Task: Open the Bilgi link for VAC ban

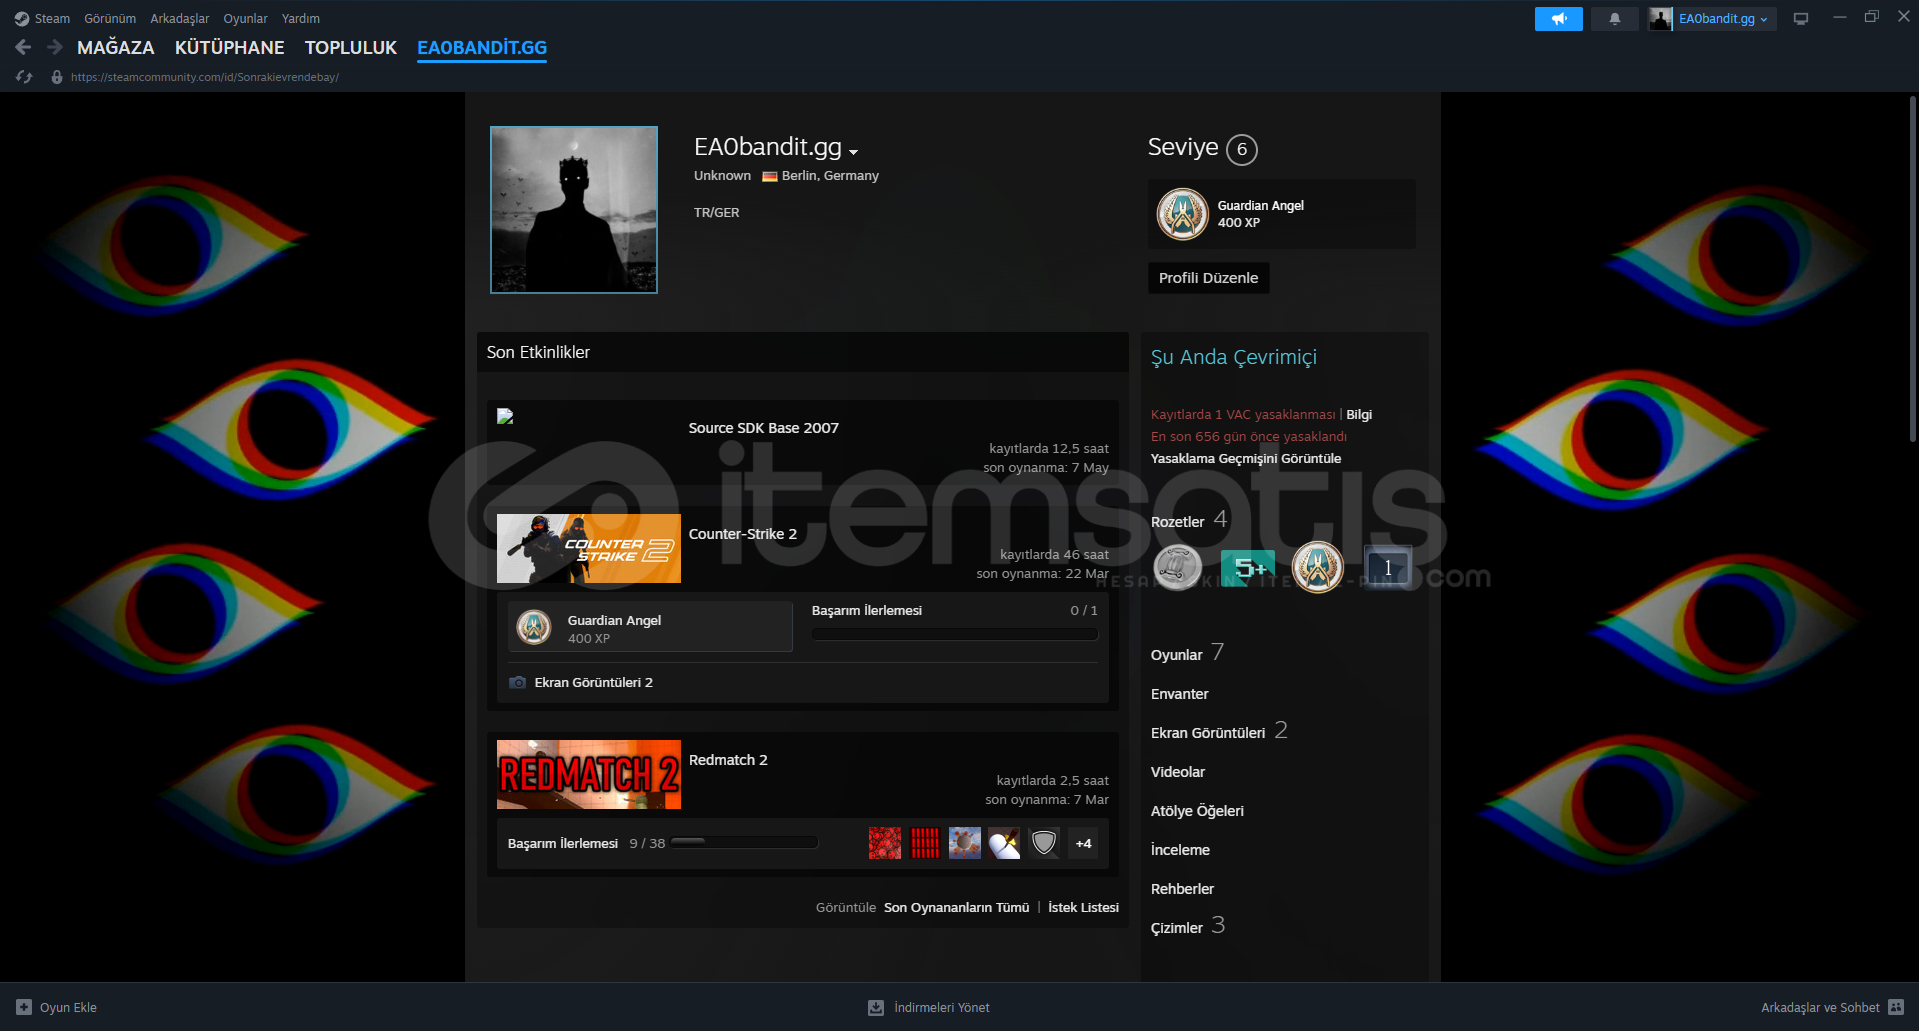Action: pyautogui.click(x=1359, y=415)
